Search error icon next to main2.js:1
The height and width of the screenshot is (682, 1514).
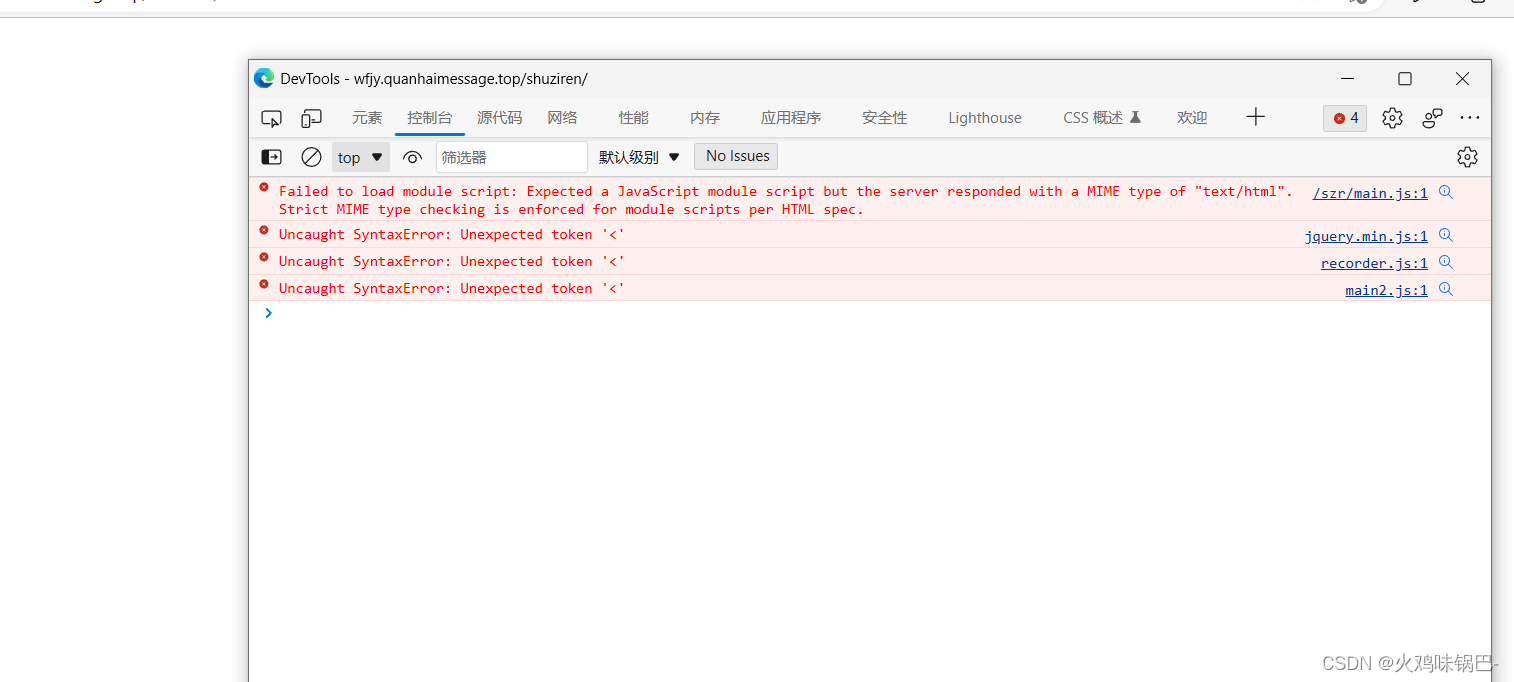click(1445, 289)
